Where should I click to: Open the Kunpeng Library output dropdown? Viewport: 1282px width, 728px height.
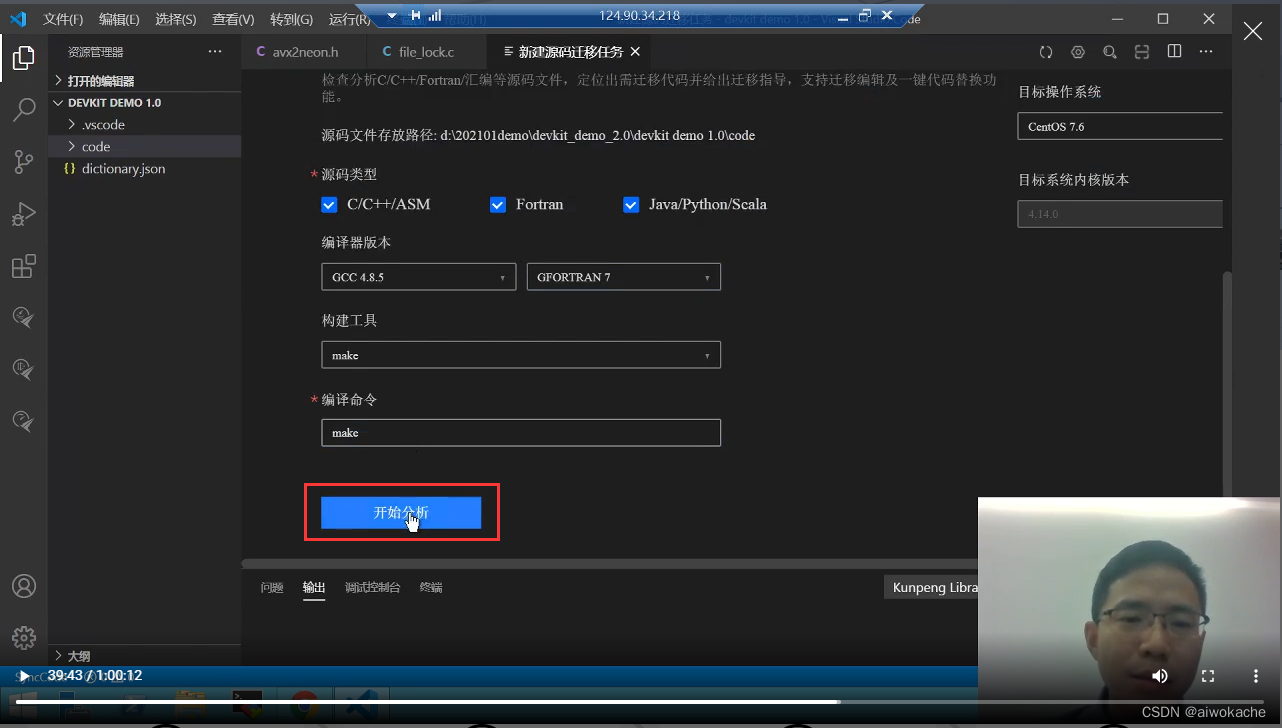[931, 588]
